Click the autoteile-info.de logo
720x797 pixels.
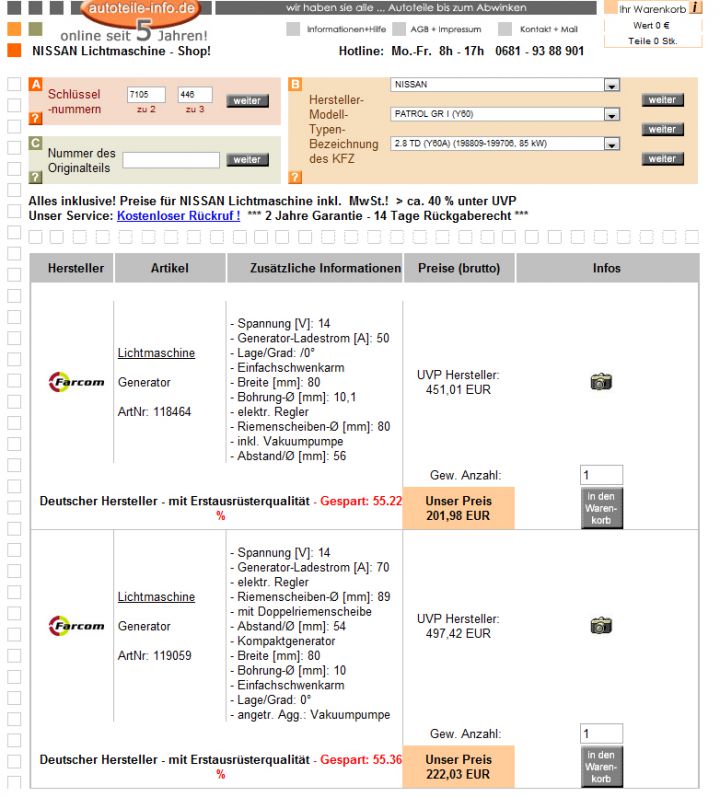point(141,11)
